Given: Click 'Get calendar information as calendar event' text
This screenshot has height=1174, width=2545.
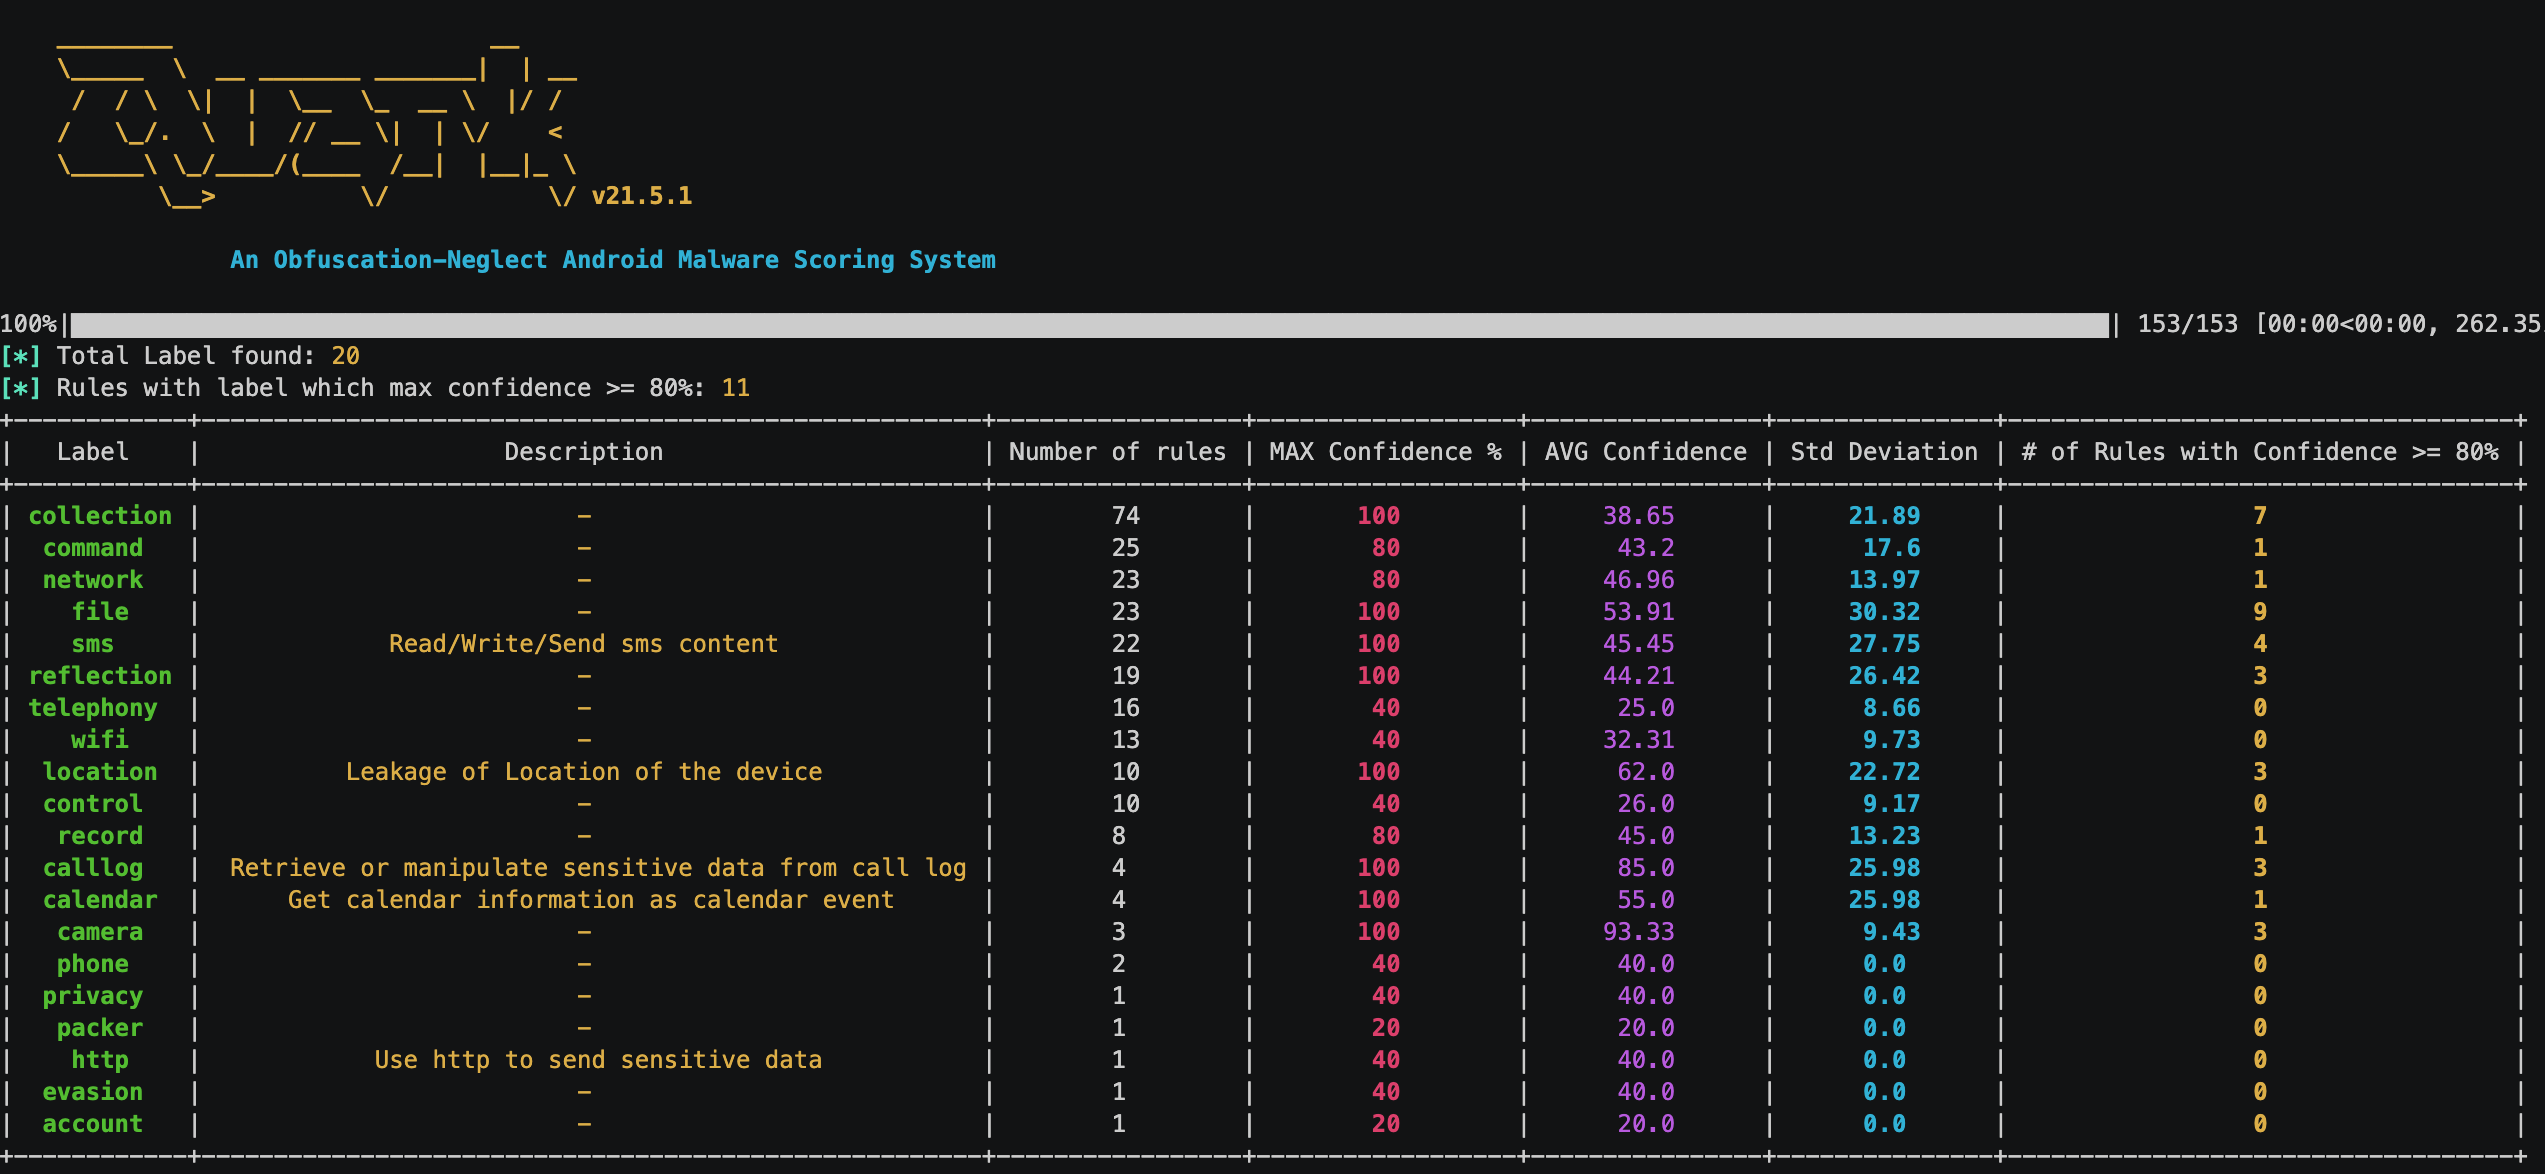Looking at the screenshot, I should [590, 900].
